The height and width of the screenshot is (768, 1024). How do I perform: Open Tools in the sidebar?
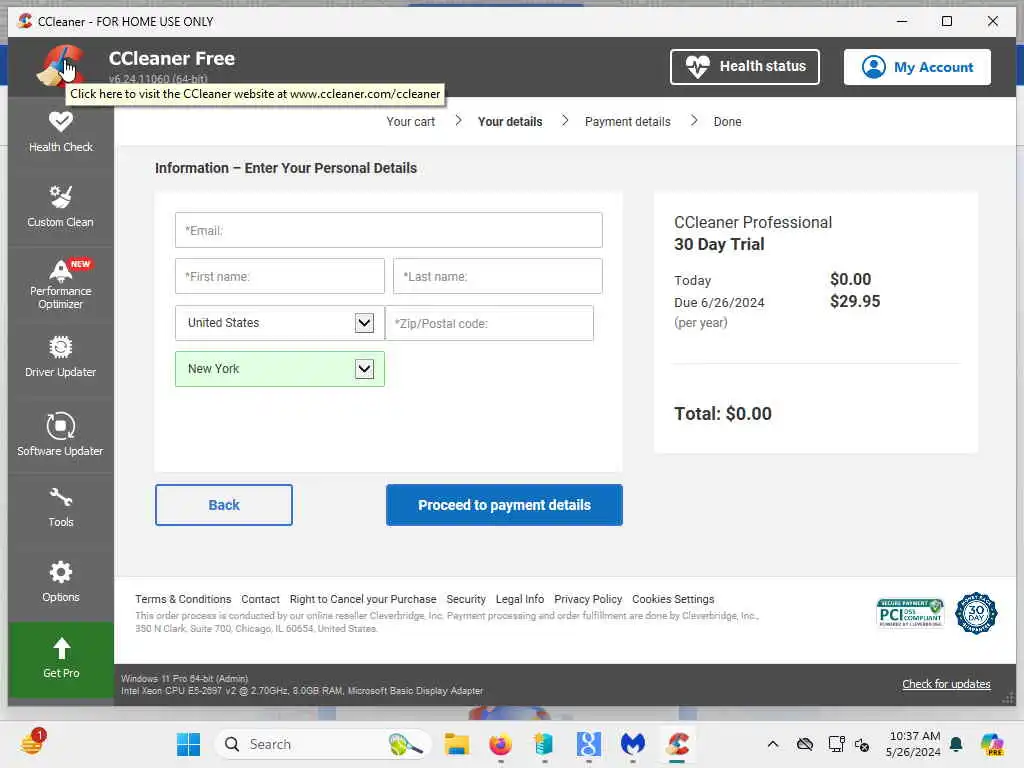point(61,507)
